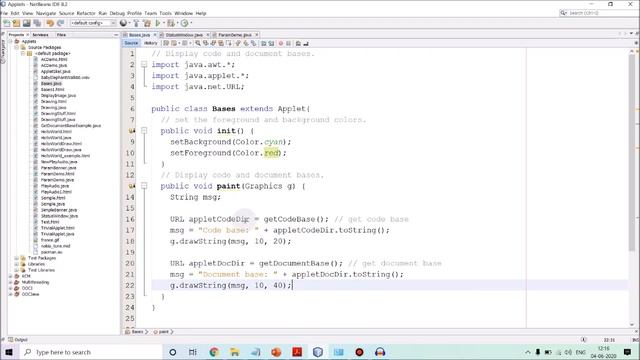Open File Explorer from the taskbar
The height and width of the screenshot is (360, 640).
coord(235,352)
